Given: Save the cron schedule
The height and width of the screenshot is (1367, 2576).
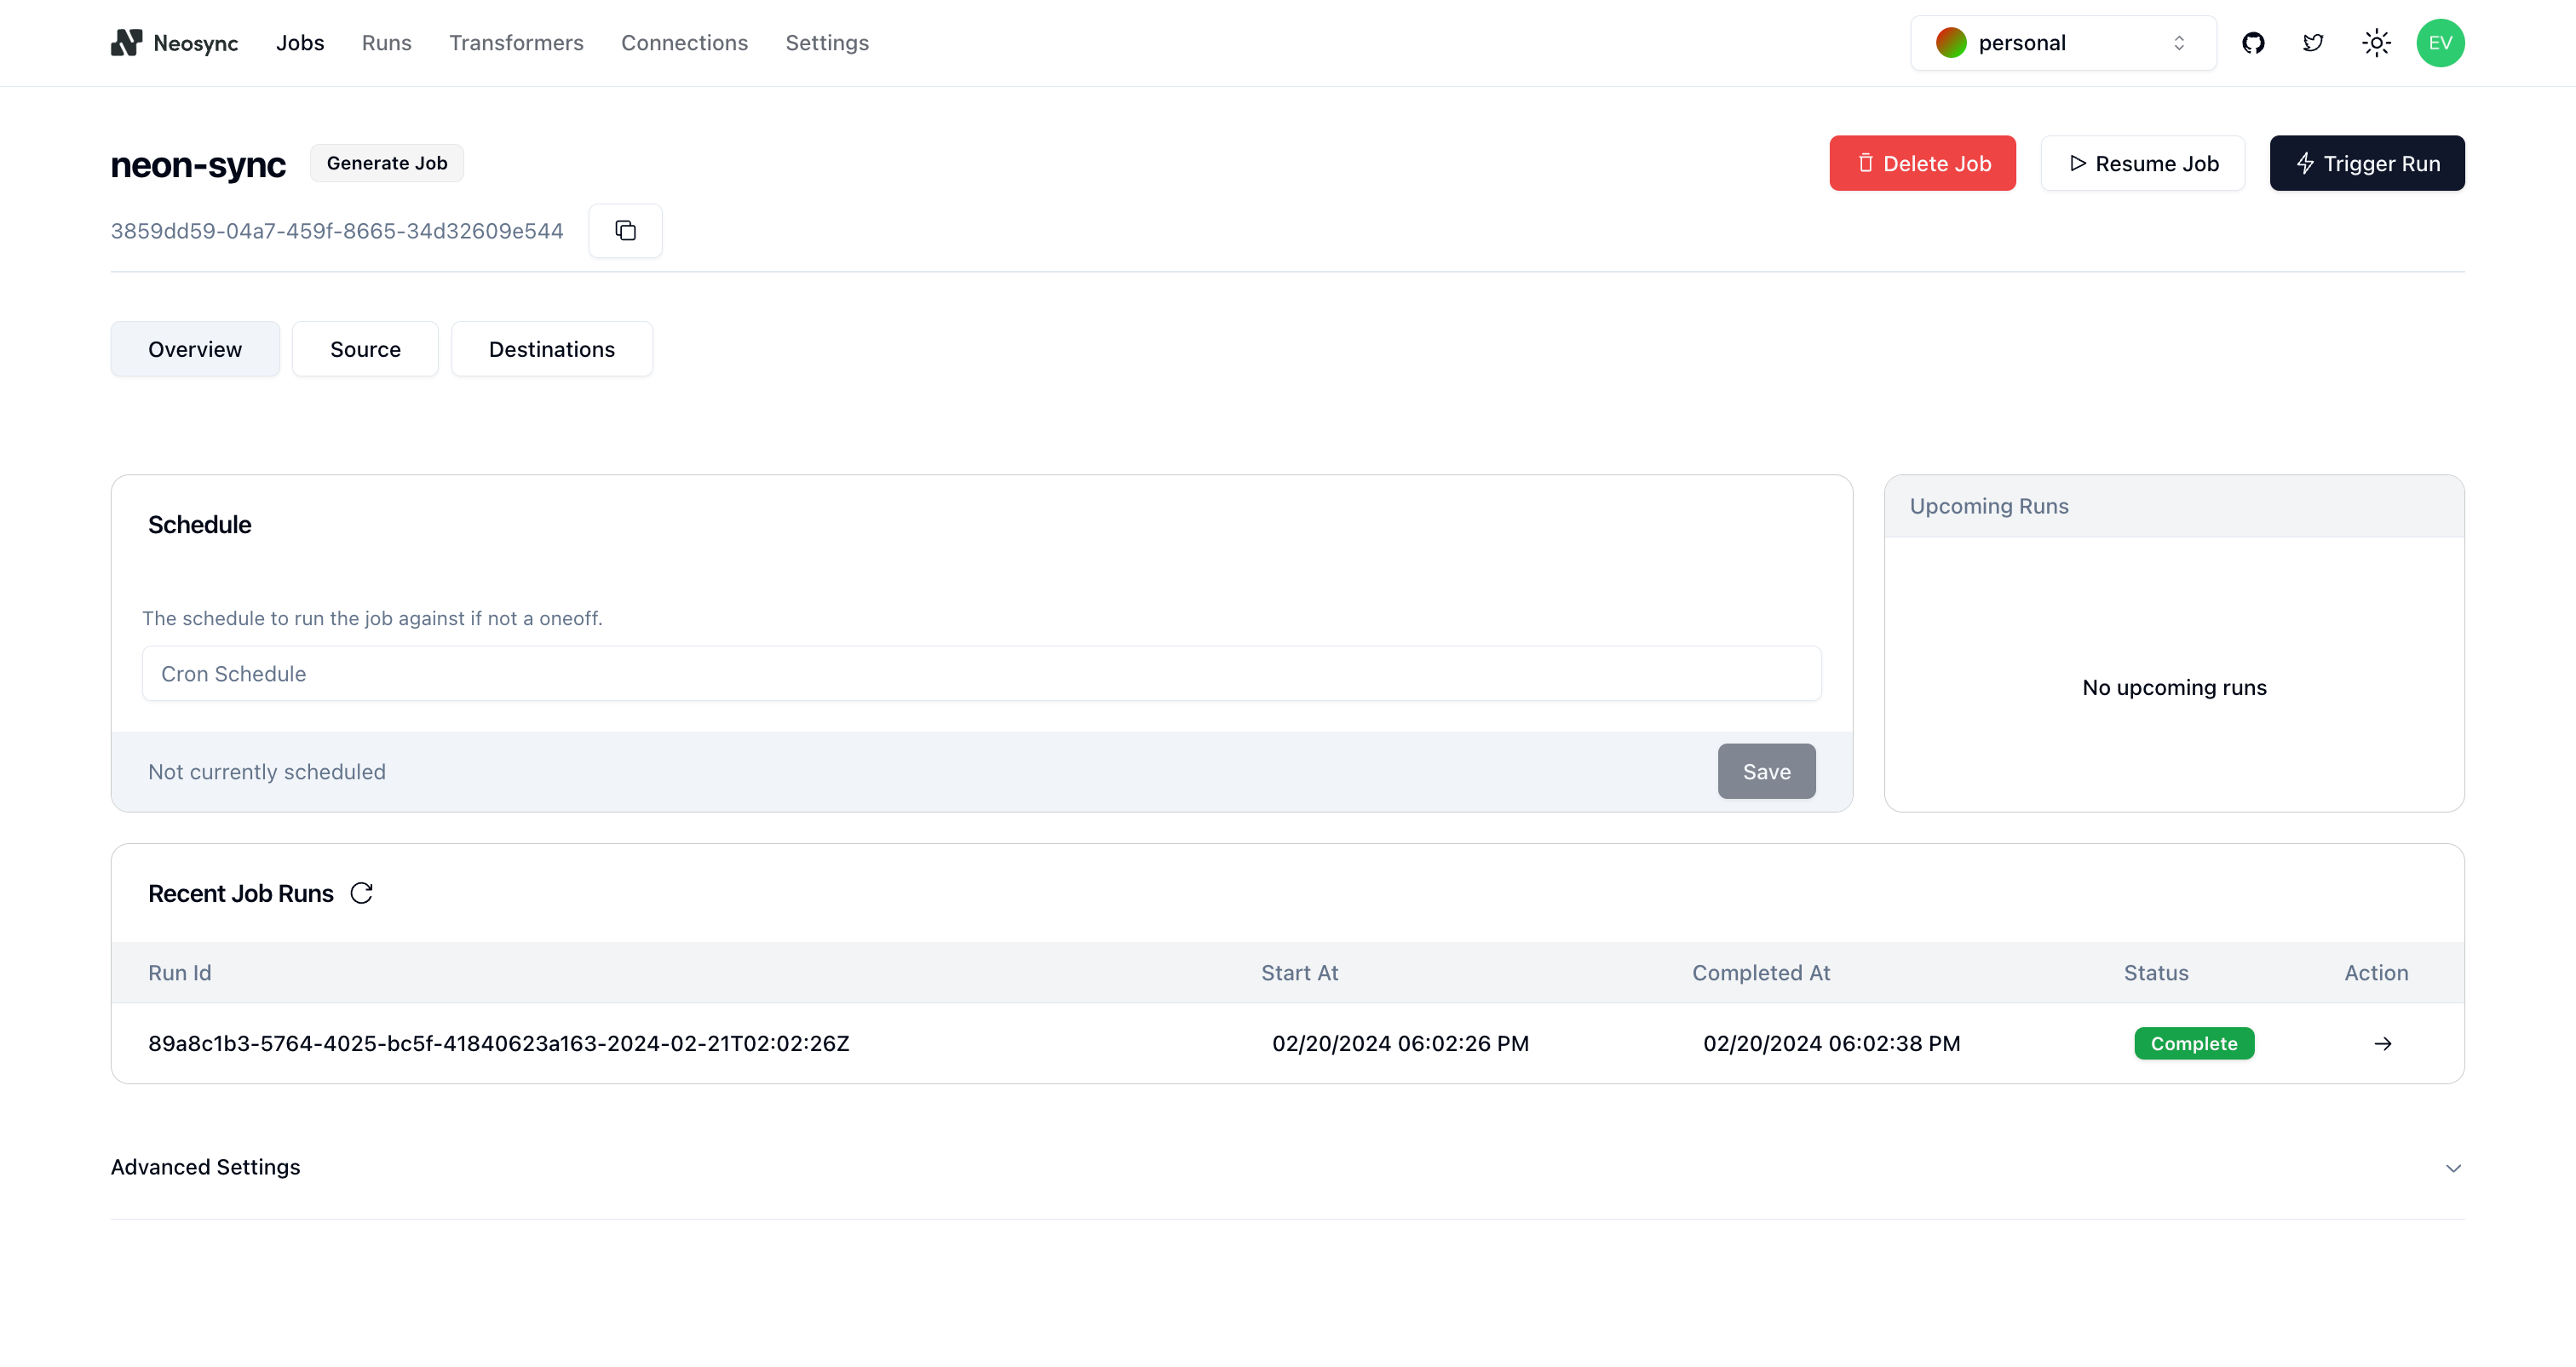Looking at the screenshot, I should [1767, 772].
